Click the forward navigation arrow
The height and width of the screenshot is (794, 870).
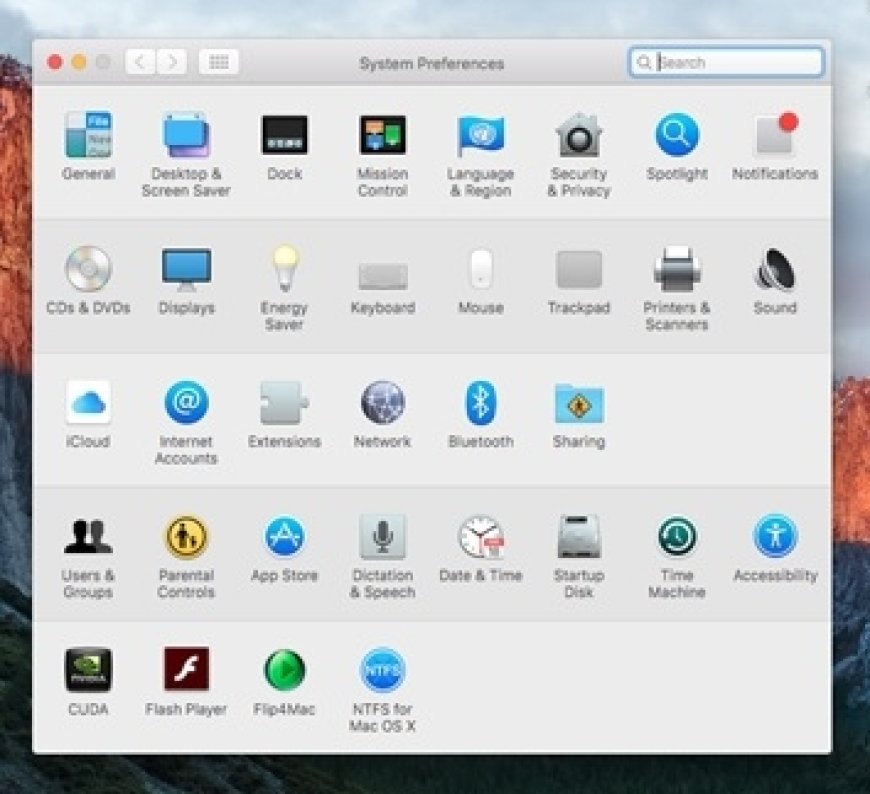(171, 62)
